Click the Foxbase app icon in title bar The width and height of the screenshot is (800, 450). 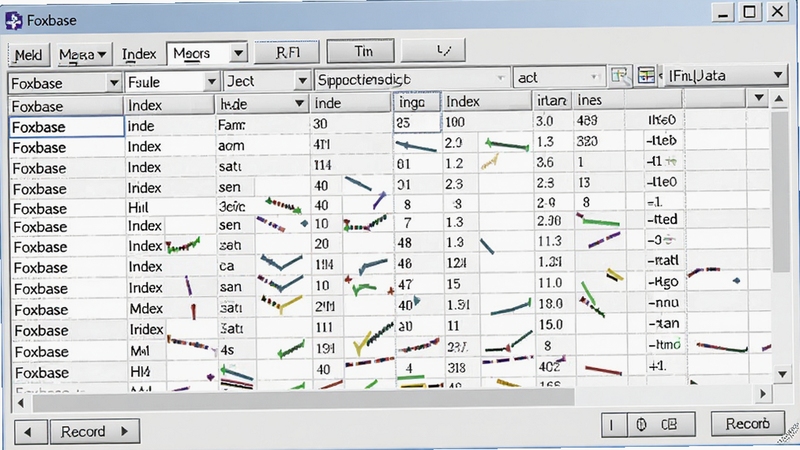13,20
